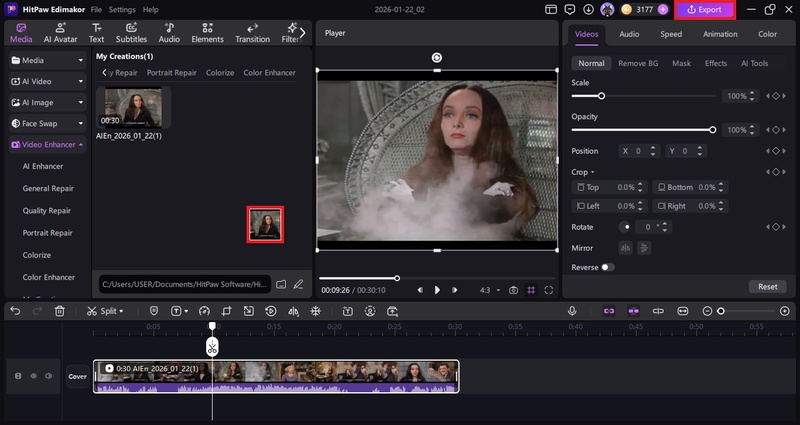The height and width of the screenshot is (425, 800).
Task: Zoom in timeline with plus icon
Action: click(785, 311)
